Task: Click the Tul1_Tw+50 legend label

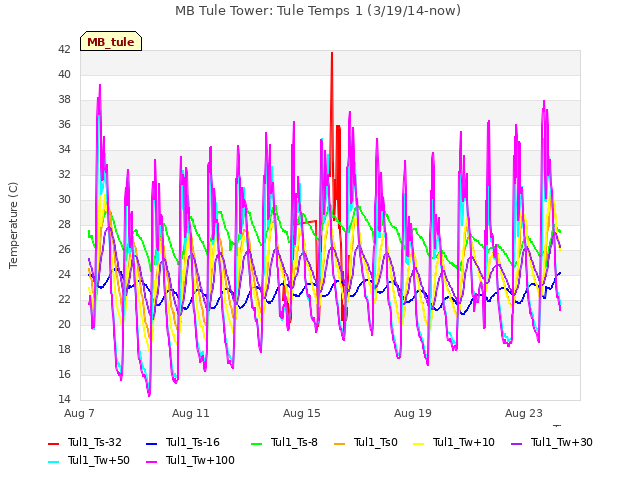Action: tap(99, 460)
